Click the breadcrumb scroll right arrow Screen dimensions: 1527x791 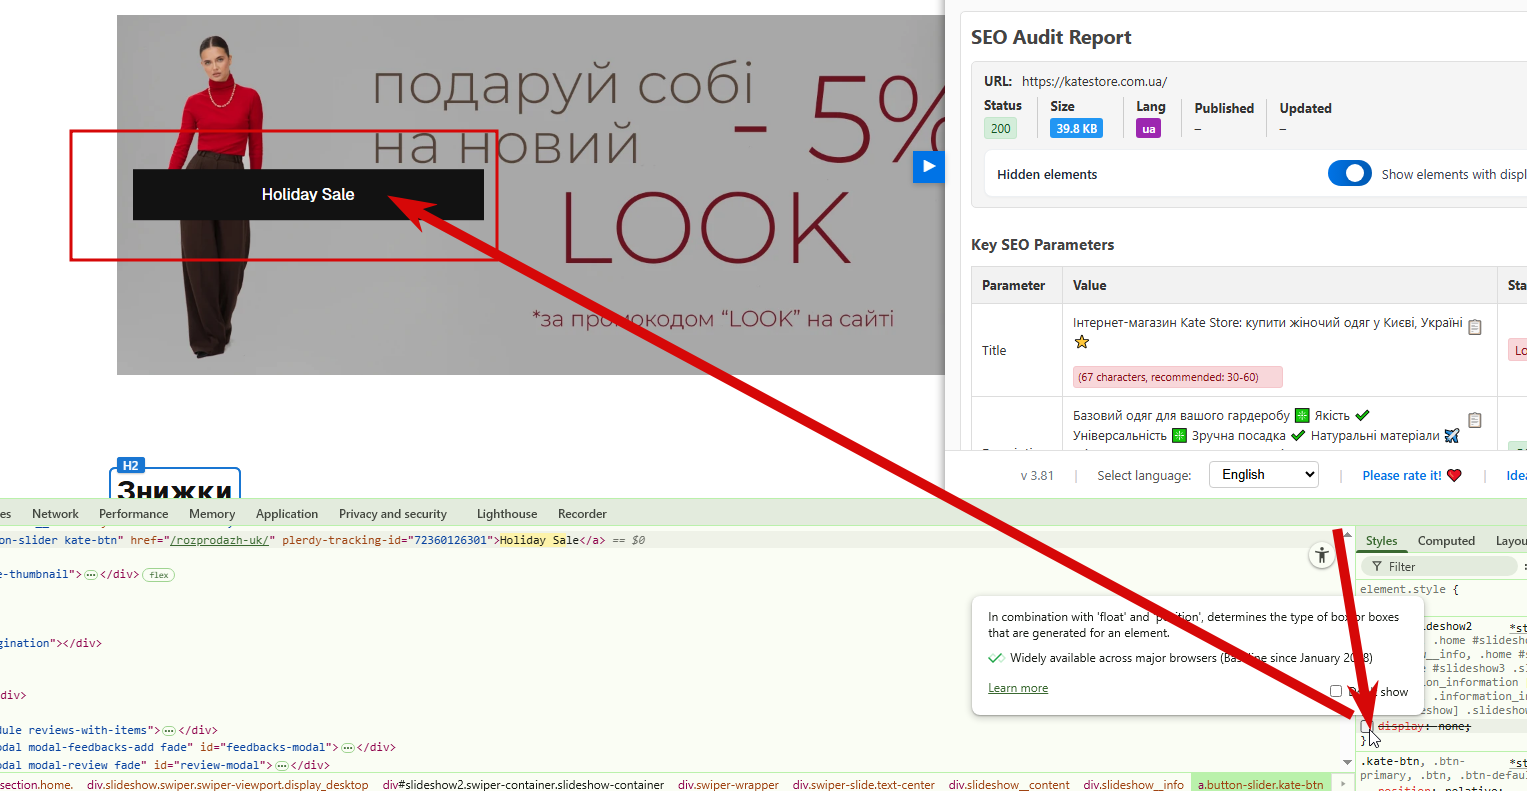point(1344,784)
